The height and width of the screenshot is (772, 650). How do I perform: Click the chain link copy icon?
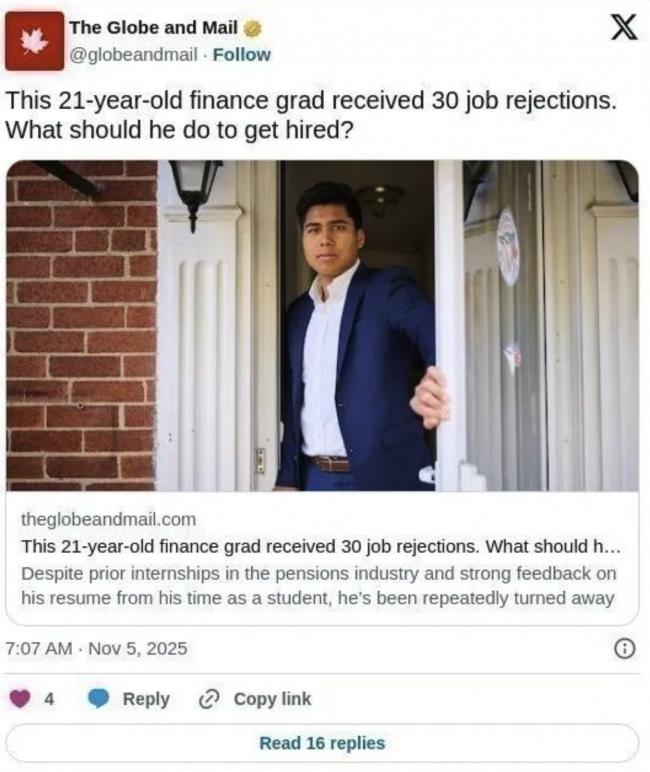pos(209,699)
